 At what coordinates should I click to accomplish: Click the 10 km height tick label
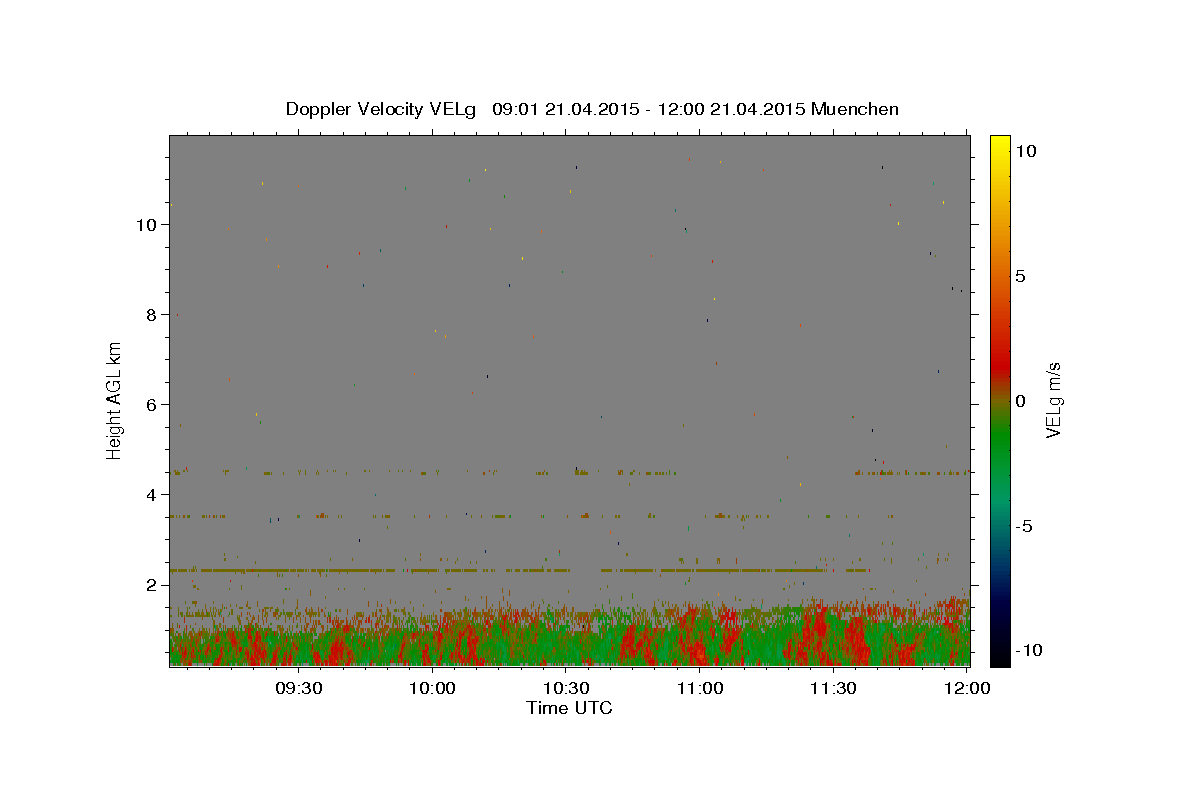(x=146, y=224)
